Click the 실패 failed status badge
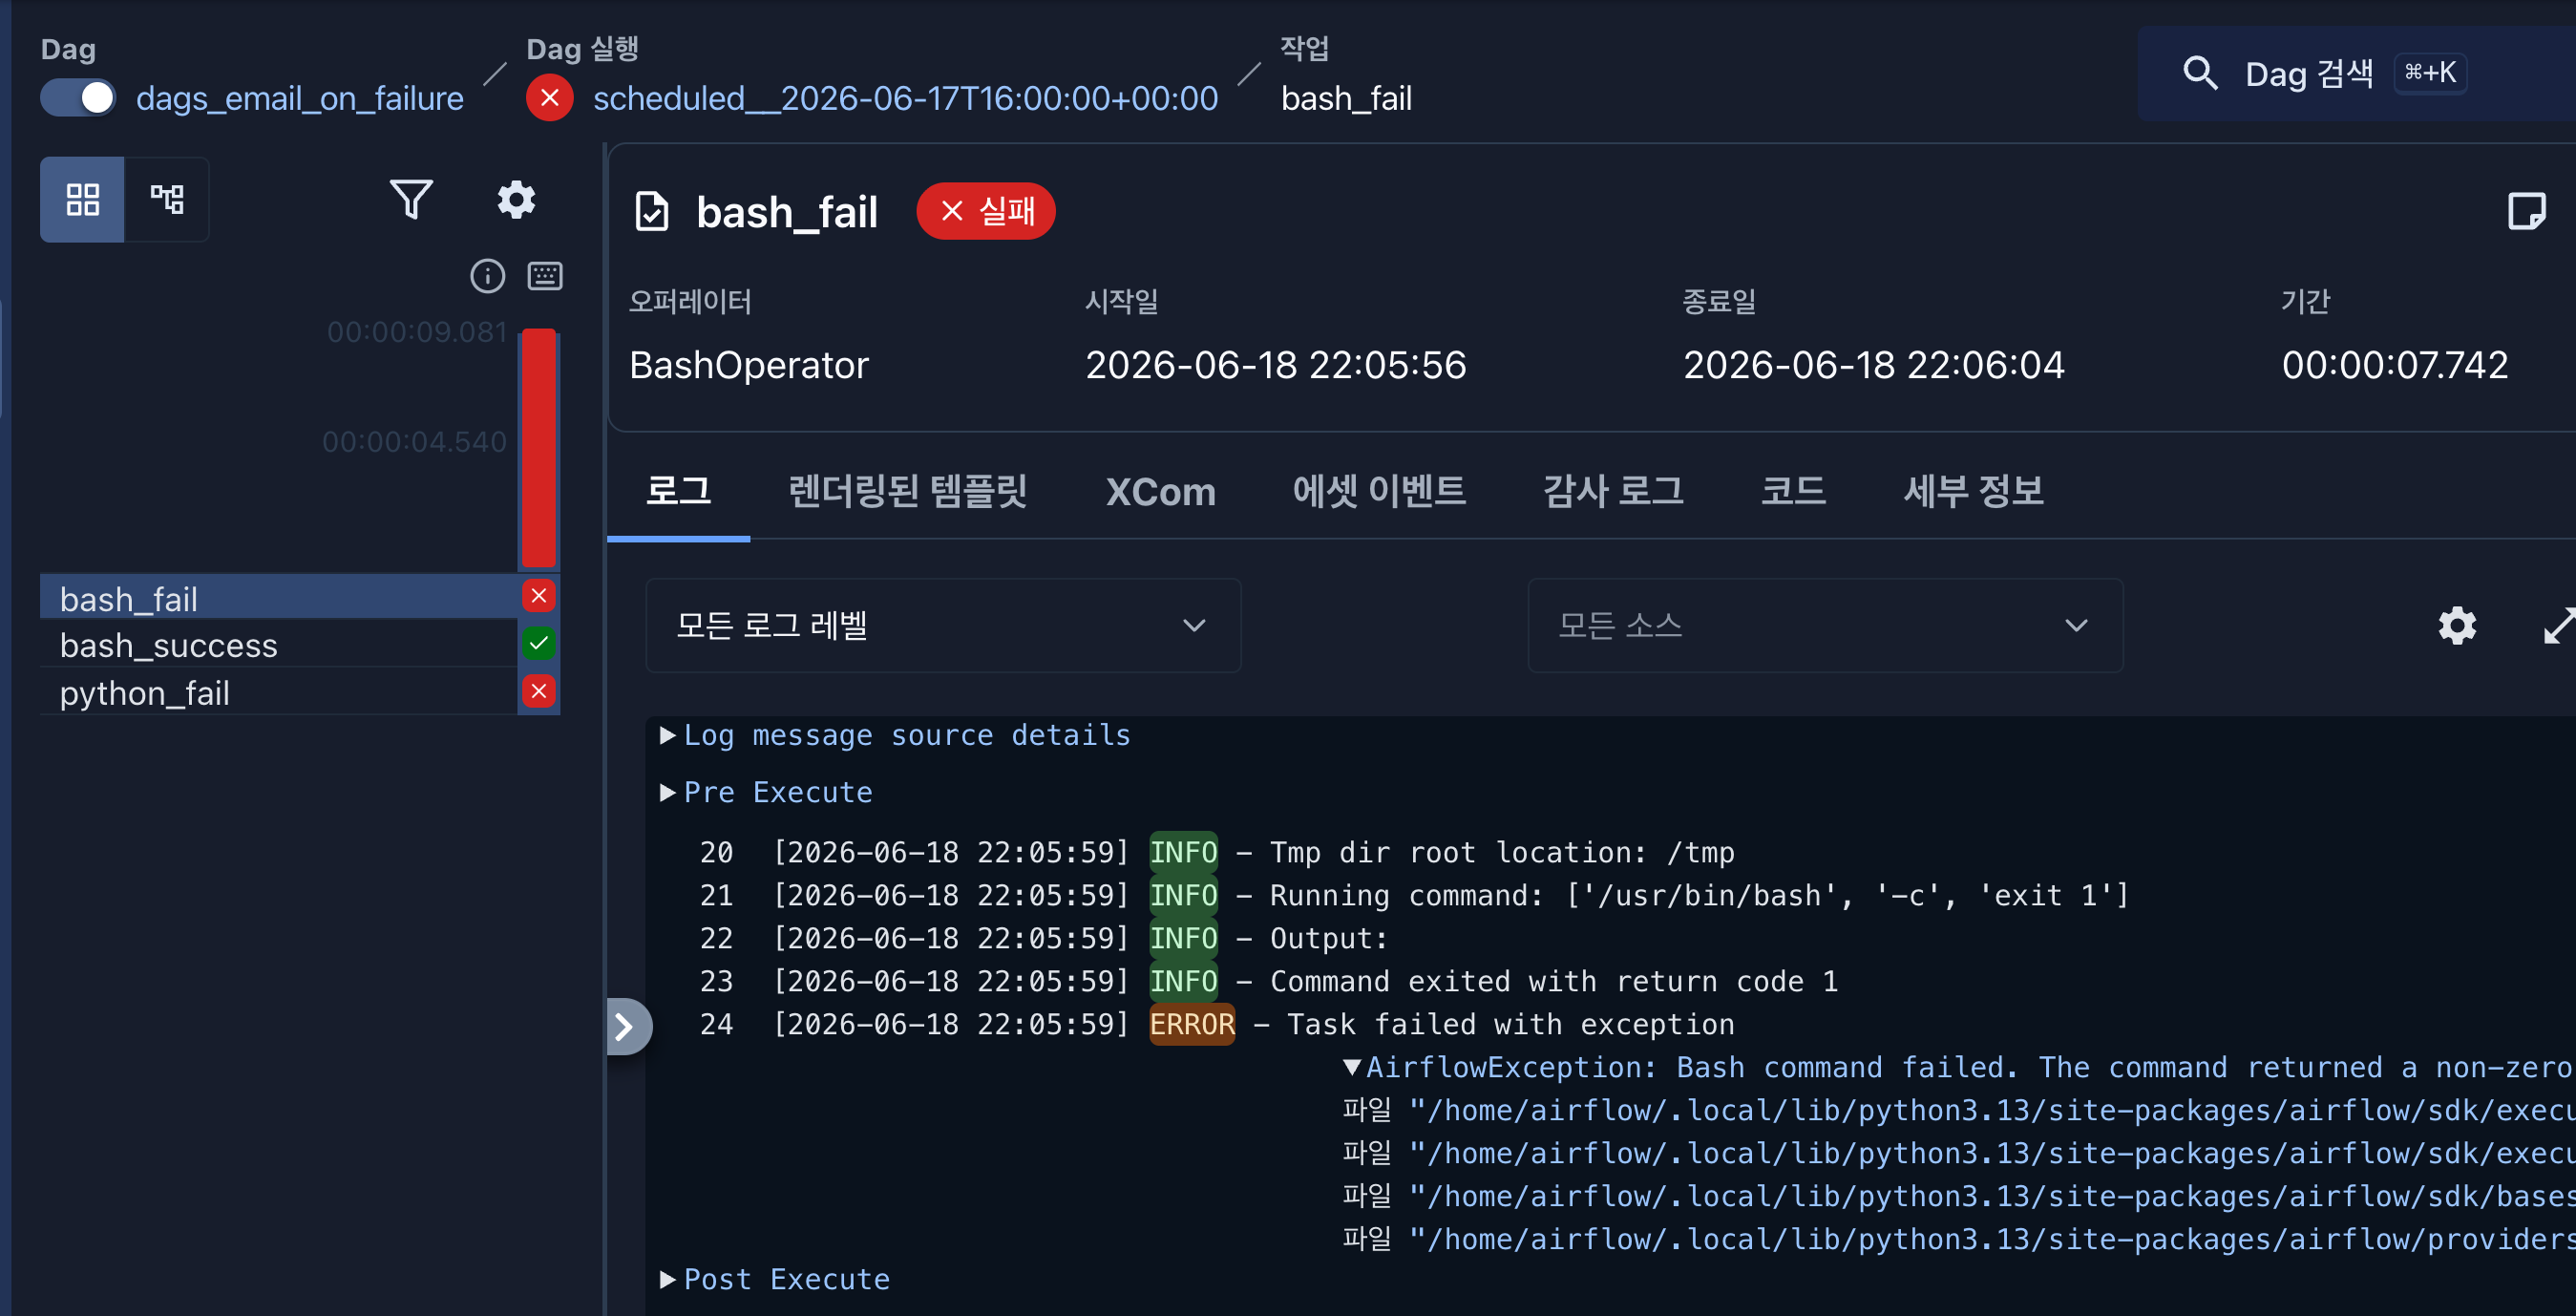The height and width of the screenshot is (1316, 2576). point(985,211)
